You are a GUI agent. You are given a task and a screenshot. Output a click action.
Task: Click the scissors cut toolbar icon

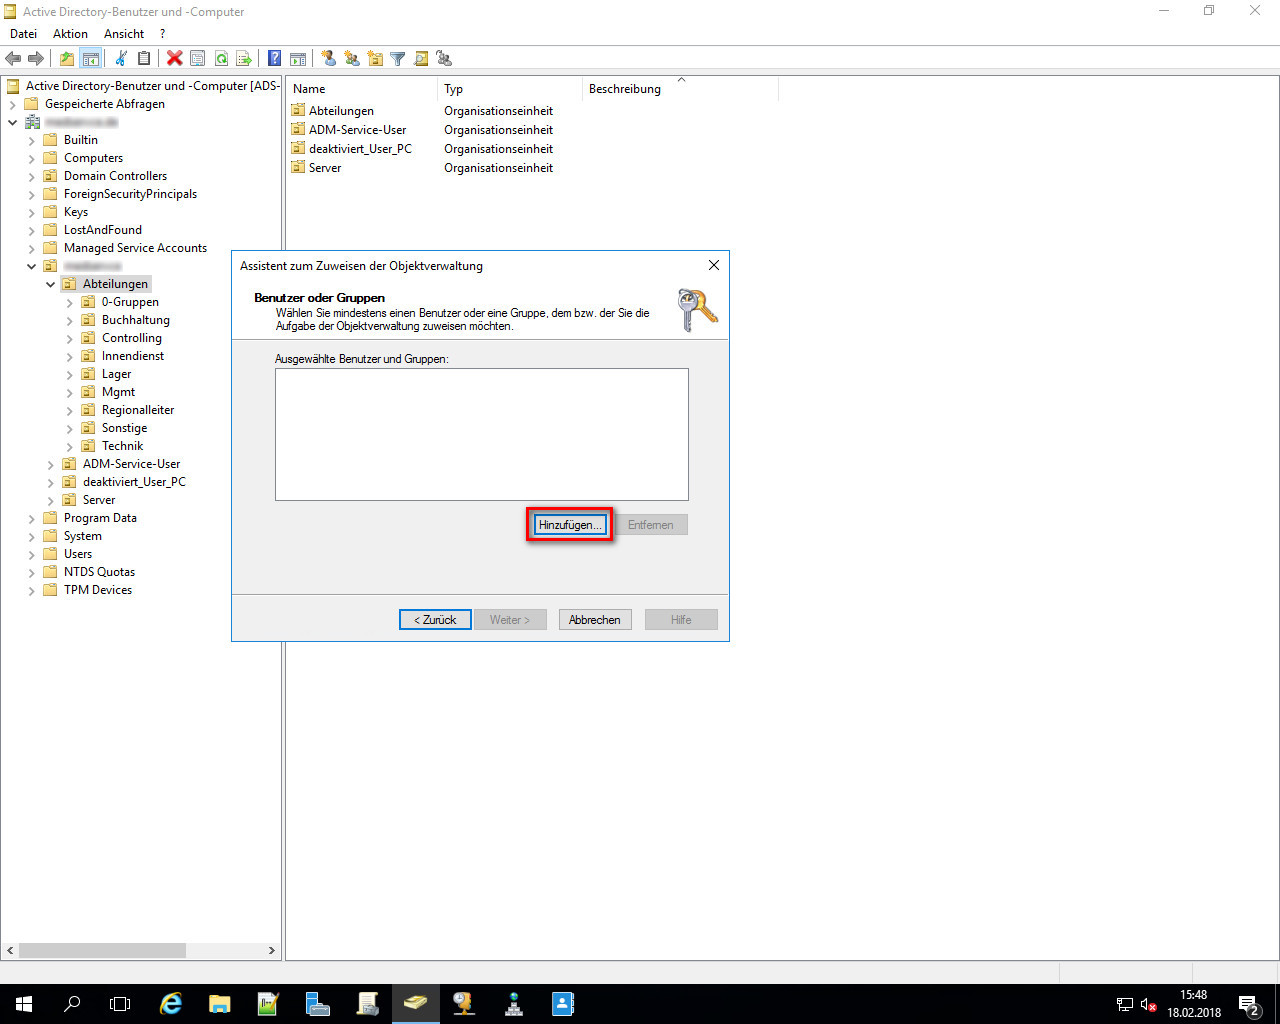121,59
